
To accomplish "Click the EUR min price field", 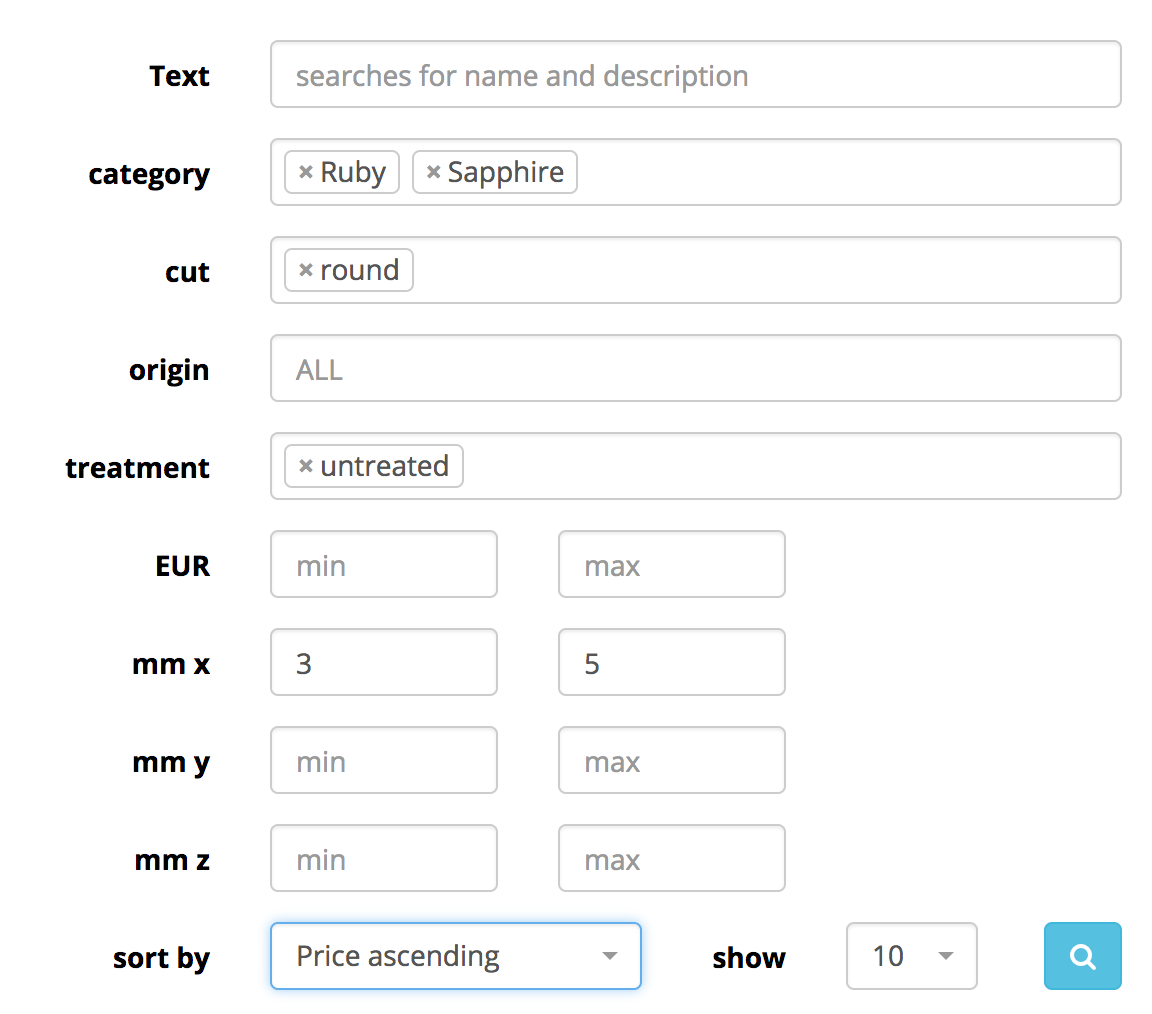I will pyautogui.click(x=383, y=564).
